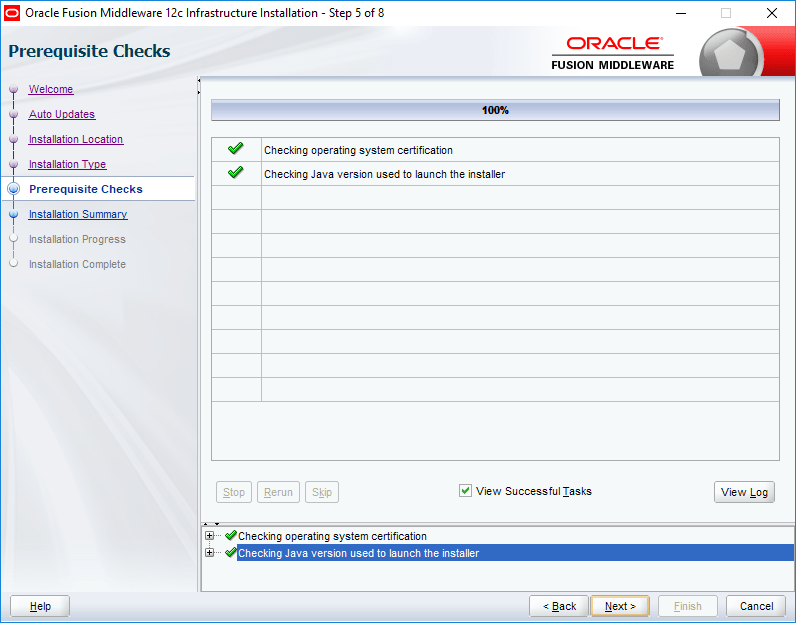Screen dimensions: 796x623
Task: Click the Finish button
Action: [687, 606]
